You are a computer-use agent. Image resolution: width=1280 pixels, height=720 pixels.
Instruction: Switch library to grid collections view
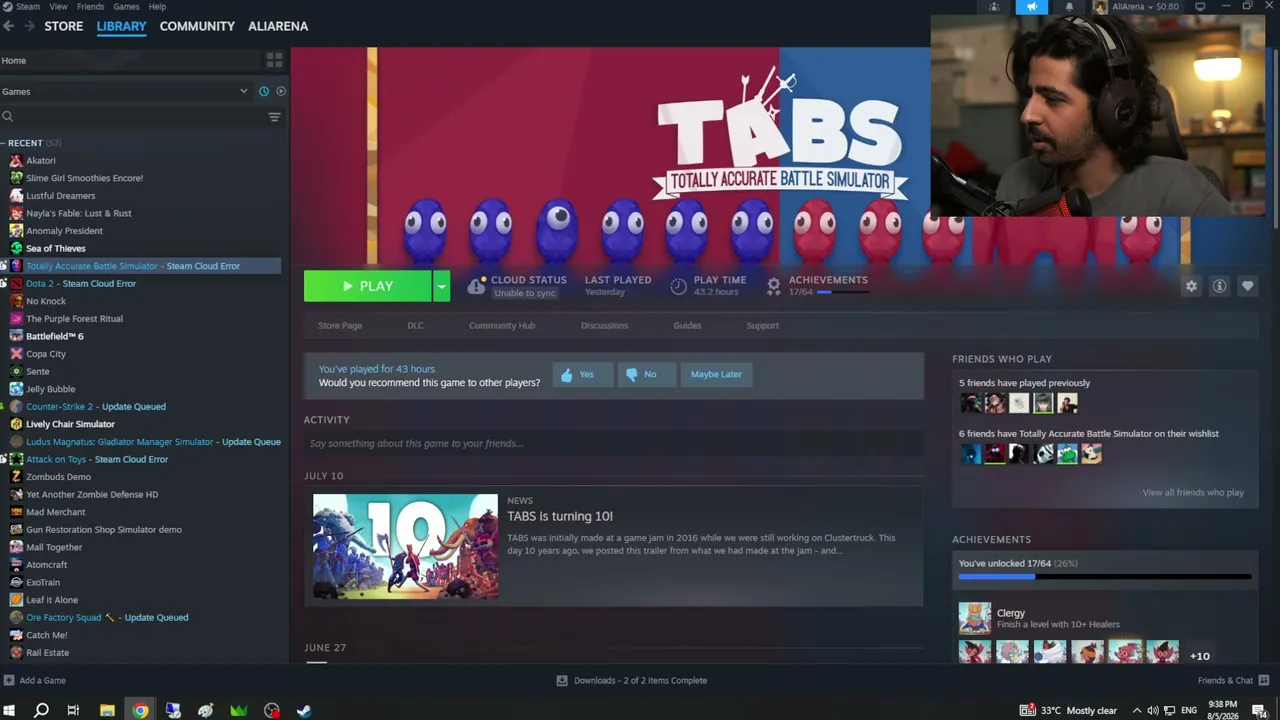tap(274, 61)
